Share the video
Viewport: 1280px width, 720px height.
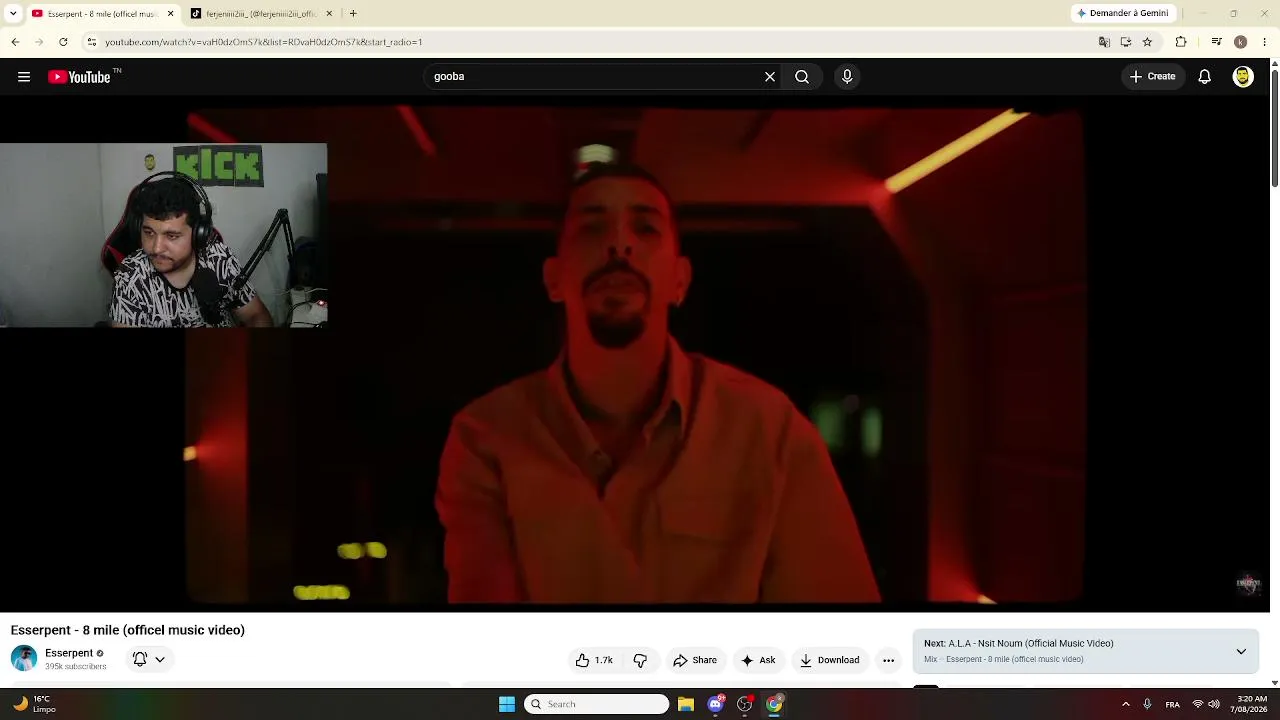(695, 660)
